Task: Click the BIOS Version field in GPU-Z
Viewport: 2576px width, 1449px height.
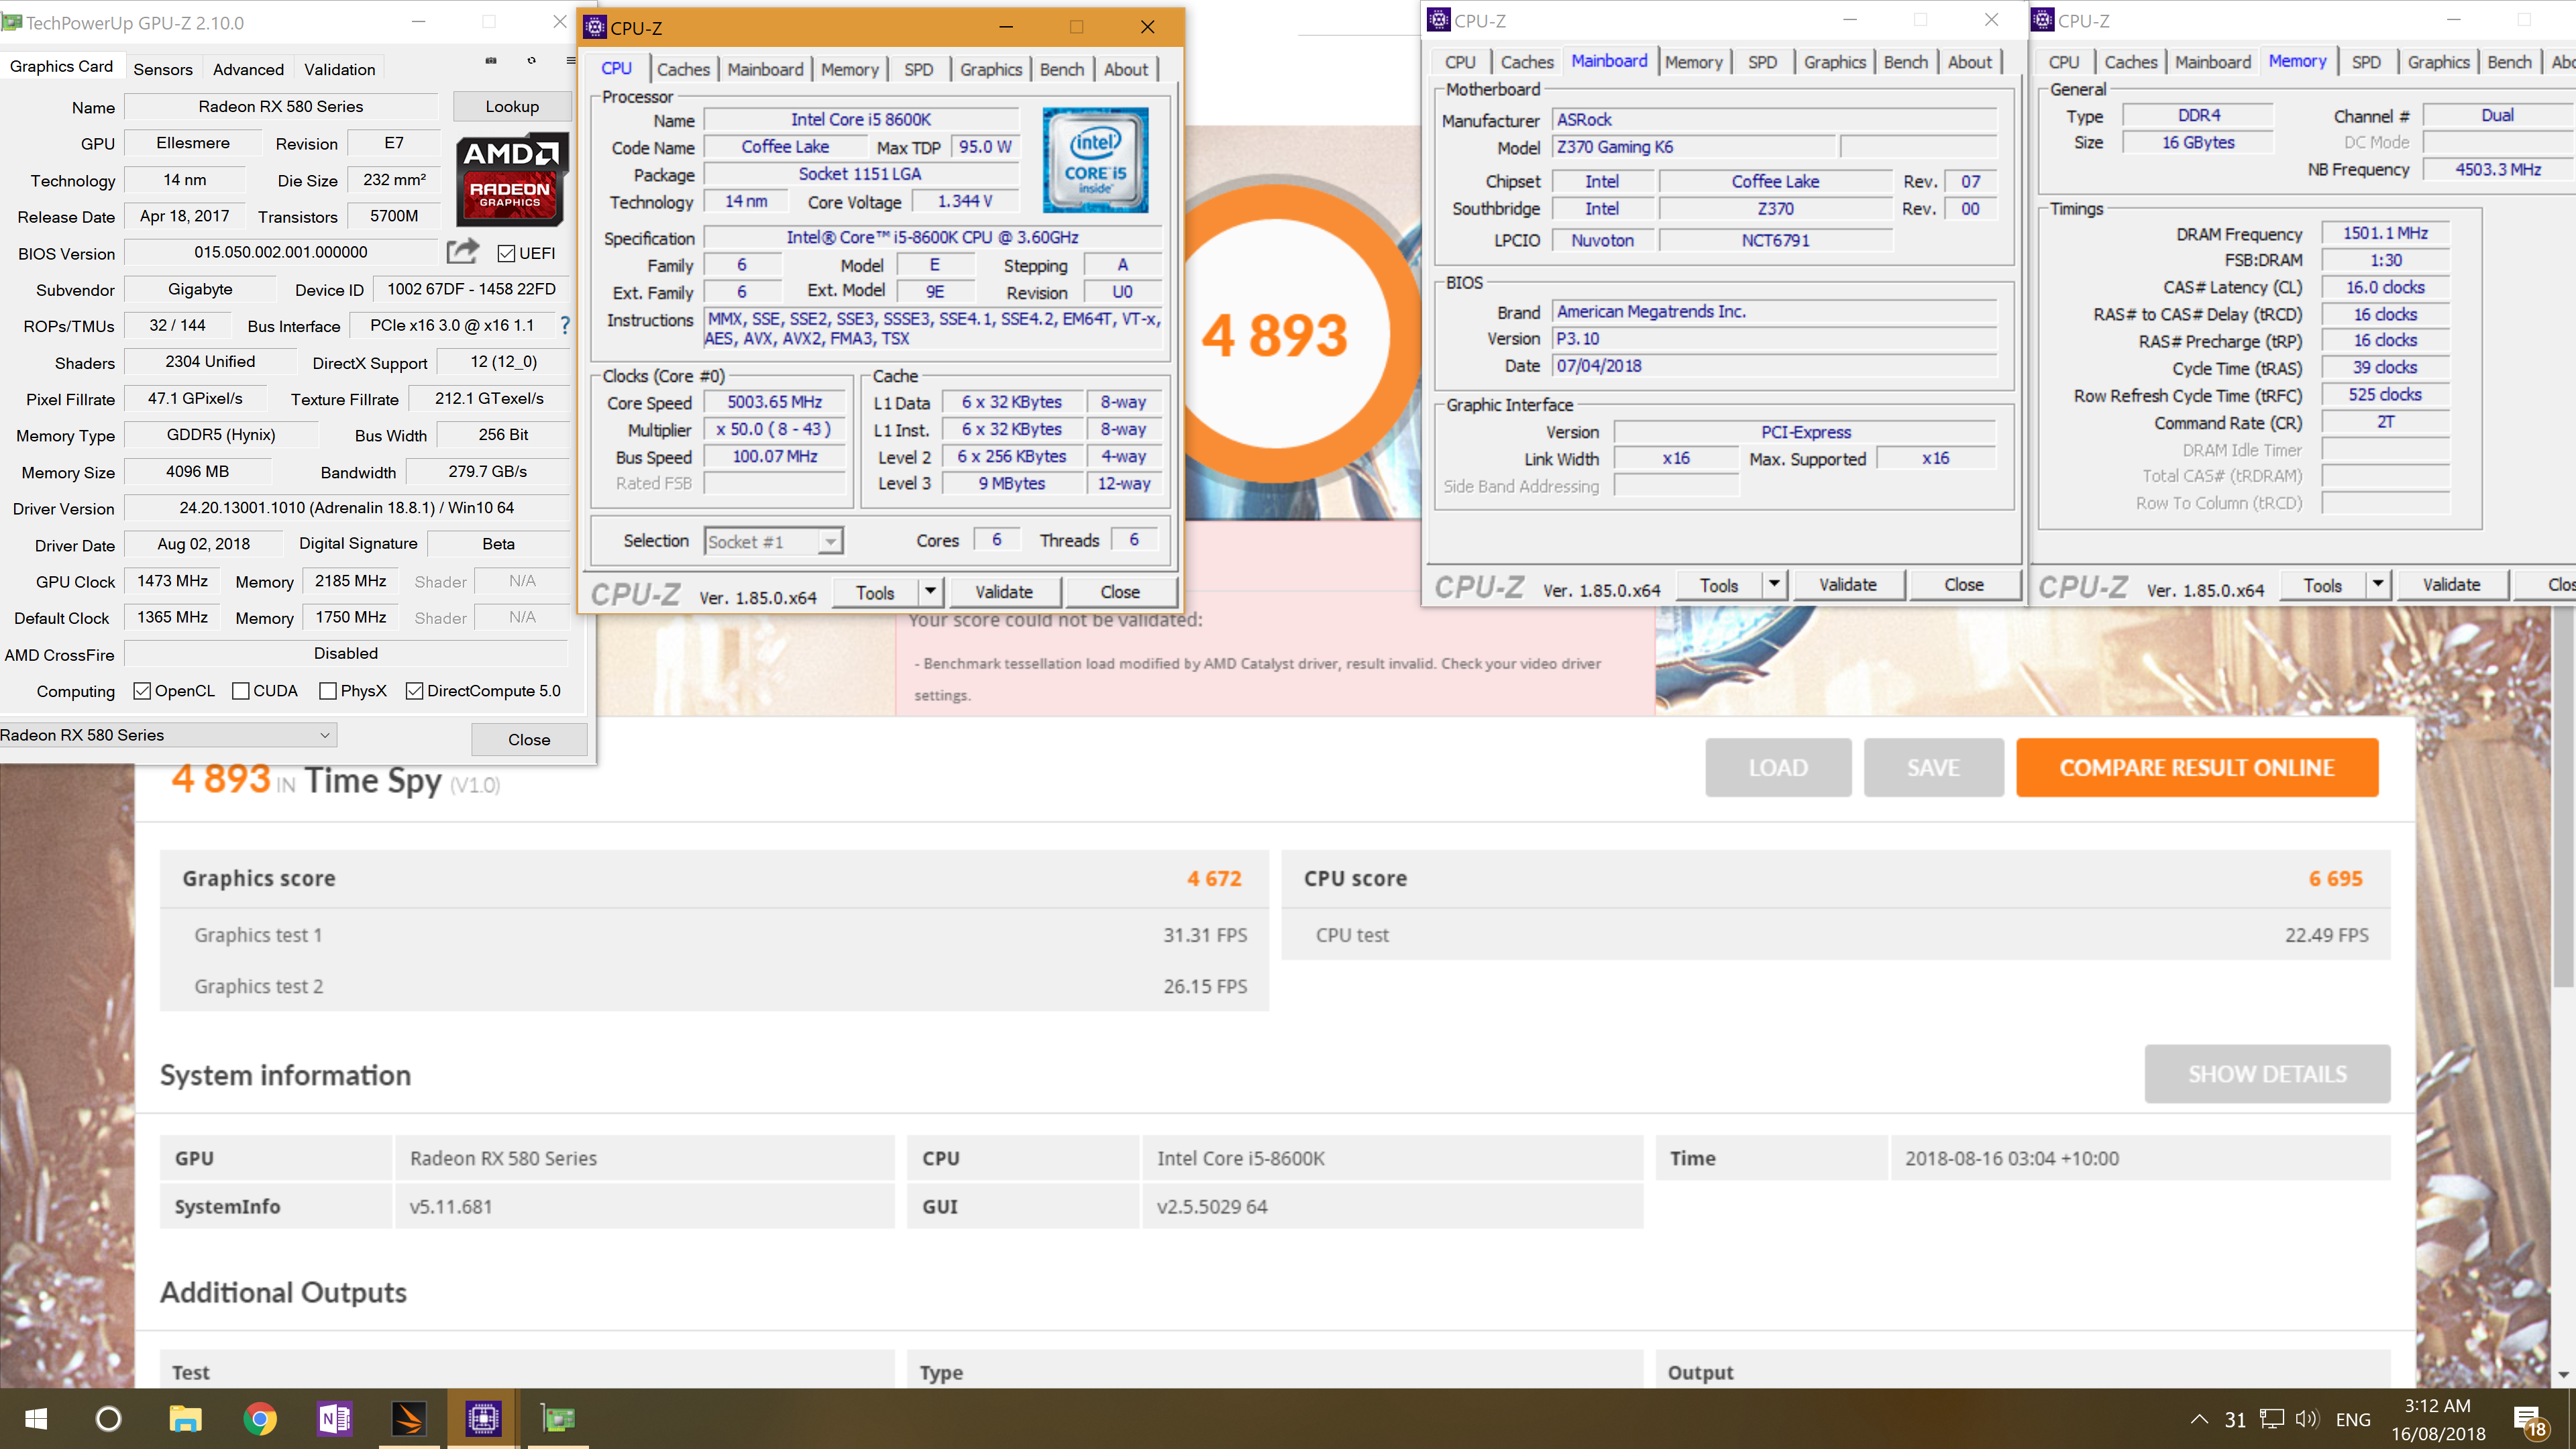Action: (x=281, y=252)
